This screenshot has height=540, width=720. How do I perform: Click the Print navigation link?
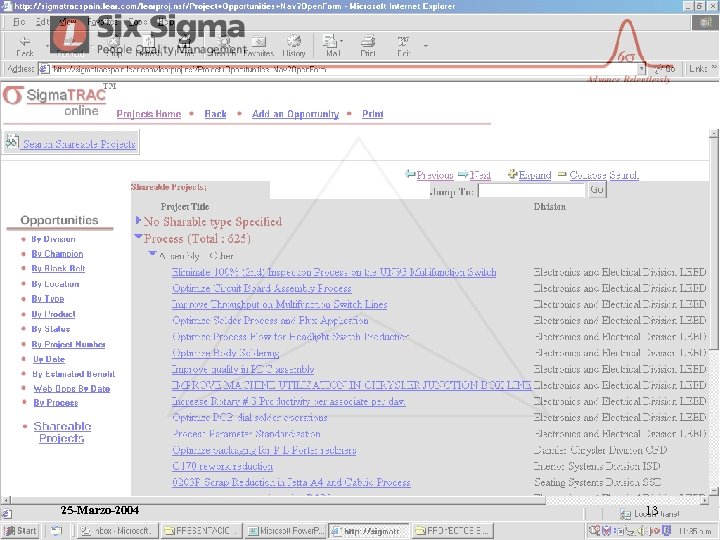[372, 114]
